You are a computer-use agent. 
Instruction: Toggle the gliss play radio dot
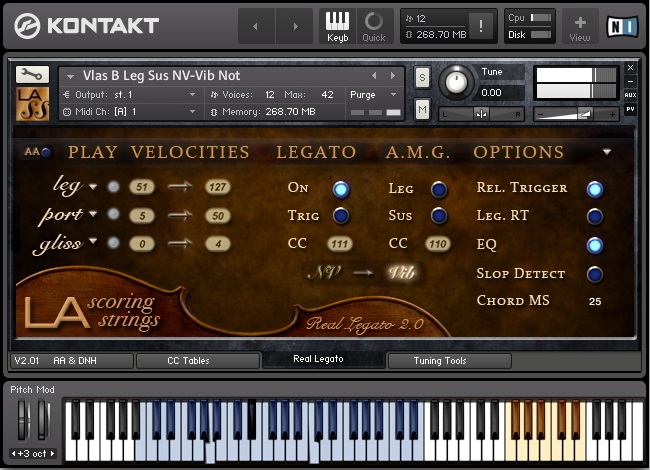tap(113, 243)
